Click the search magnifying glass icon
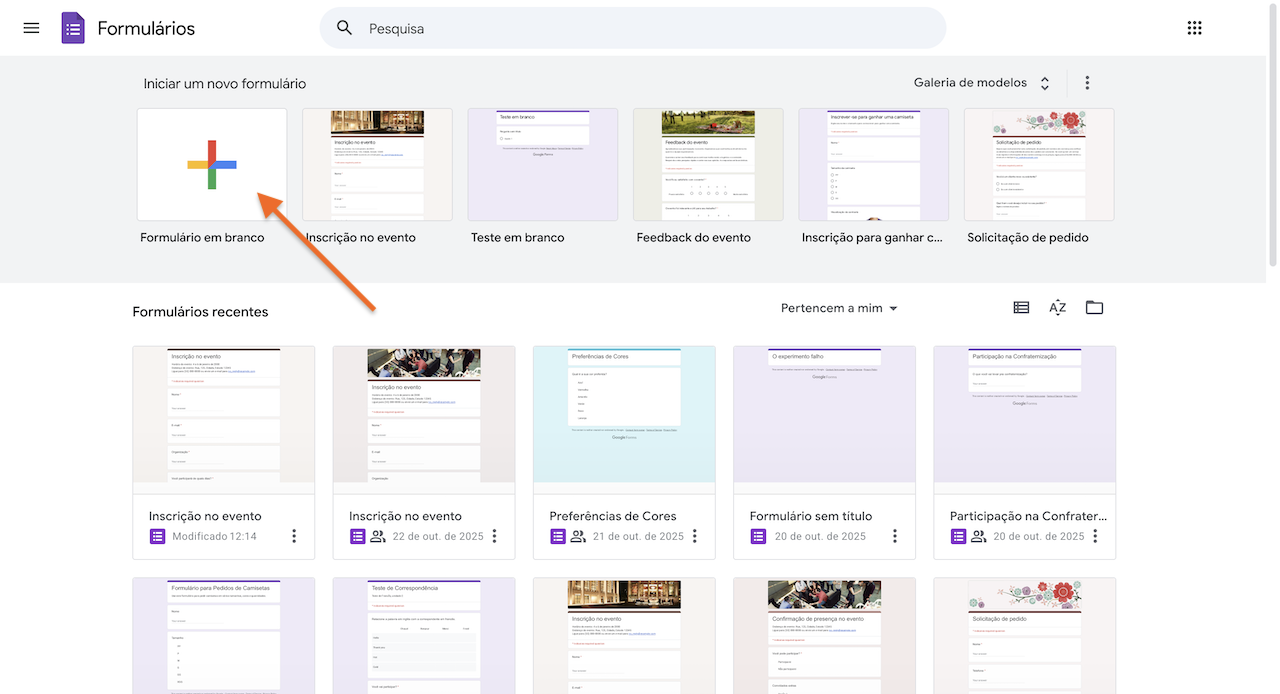This screenshot has width=1280, height=694. [x=344, y=27]
